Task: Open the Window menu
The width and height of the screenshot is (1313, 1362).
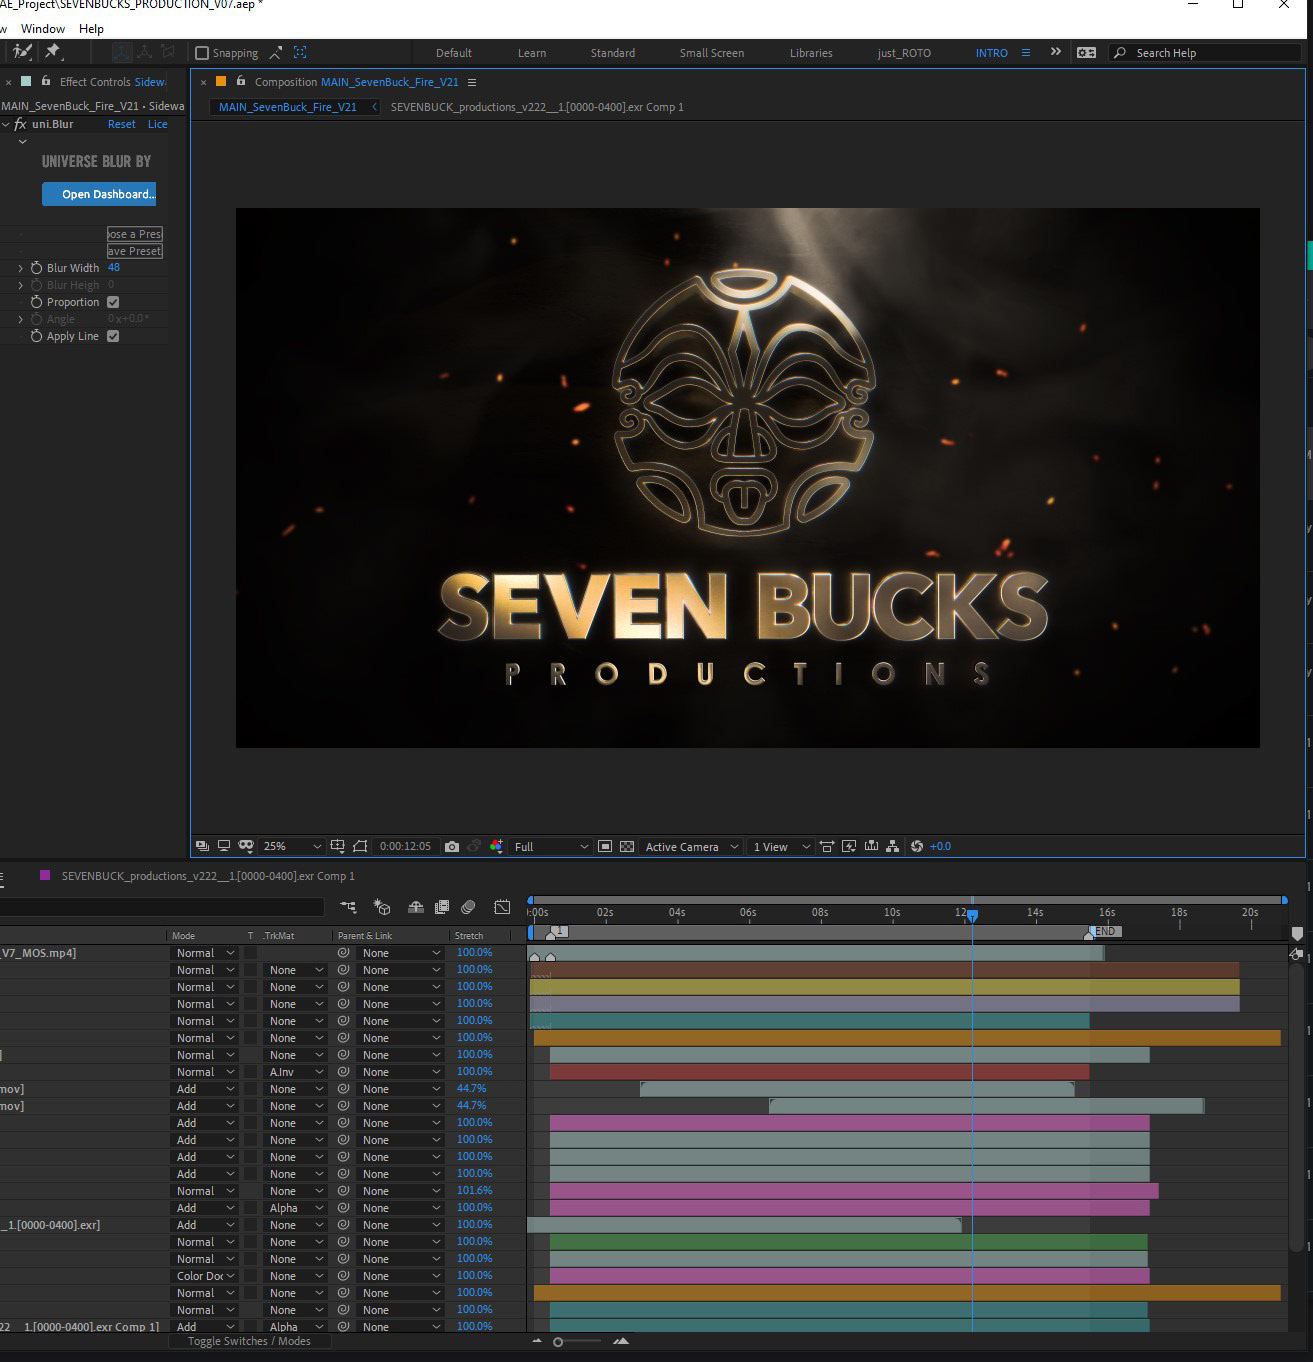Action: [x=43, y=29]
